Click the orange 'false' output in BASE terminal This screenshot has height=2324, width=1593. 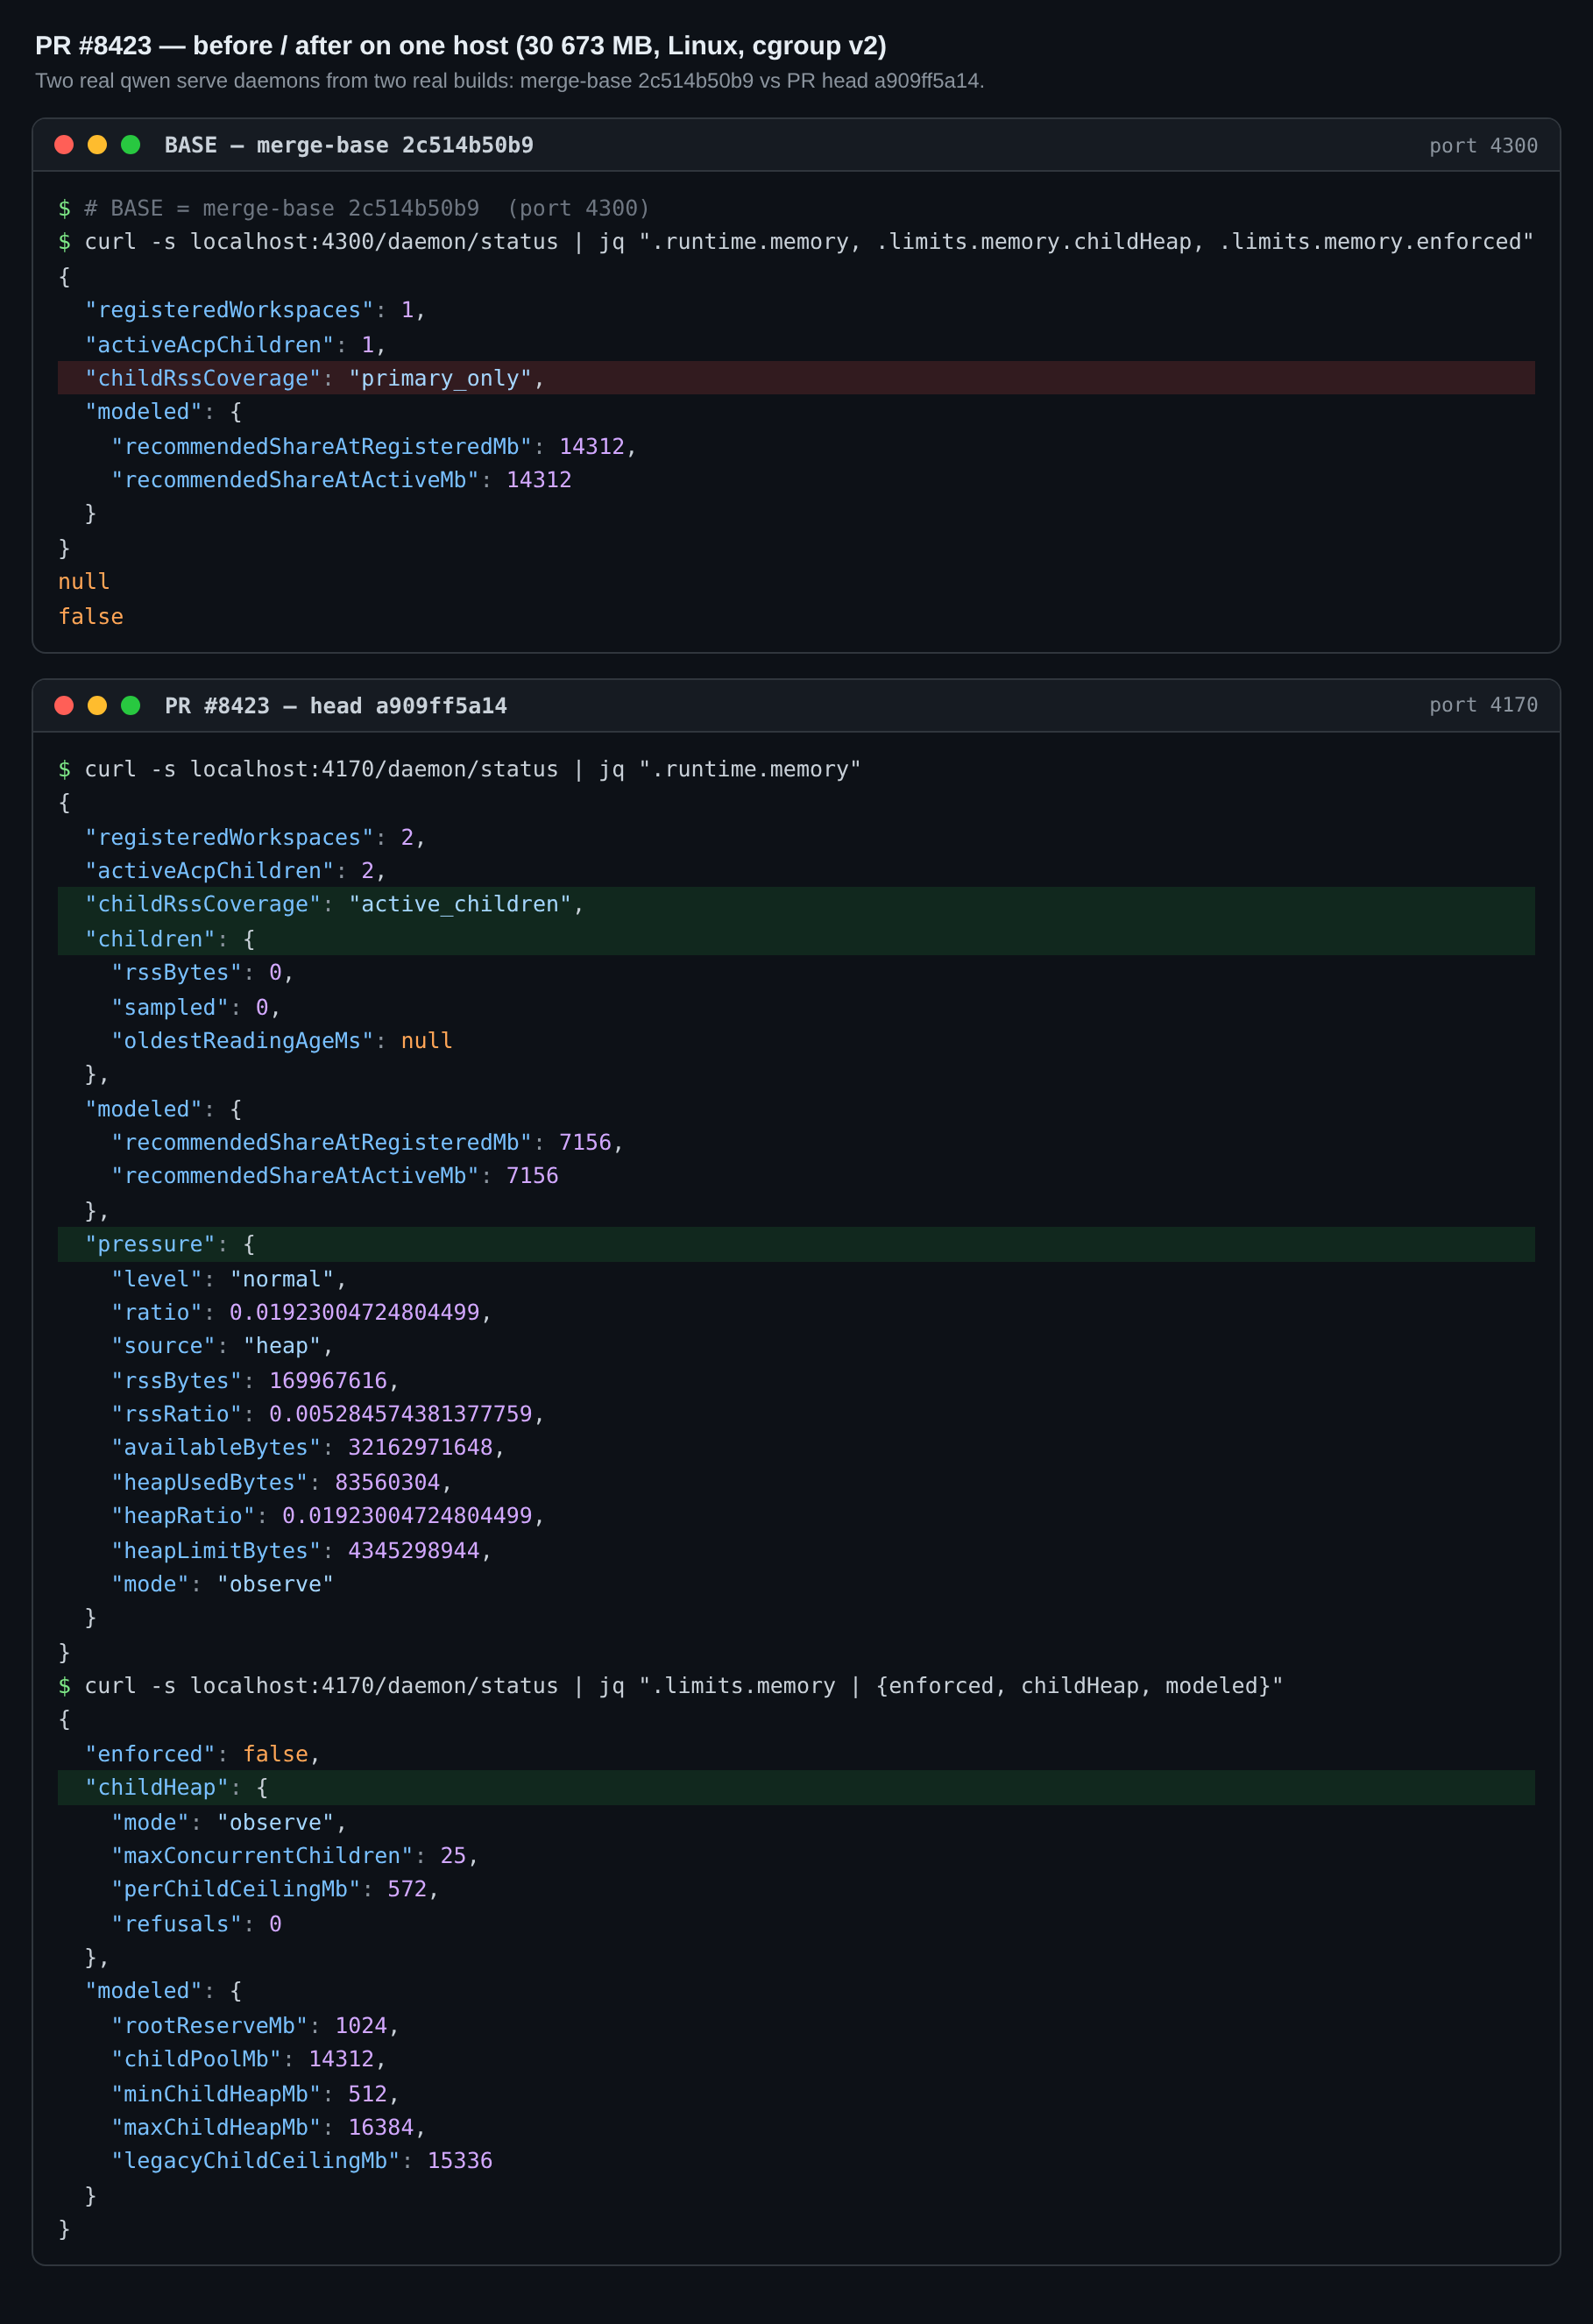(x=91, y=617)
